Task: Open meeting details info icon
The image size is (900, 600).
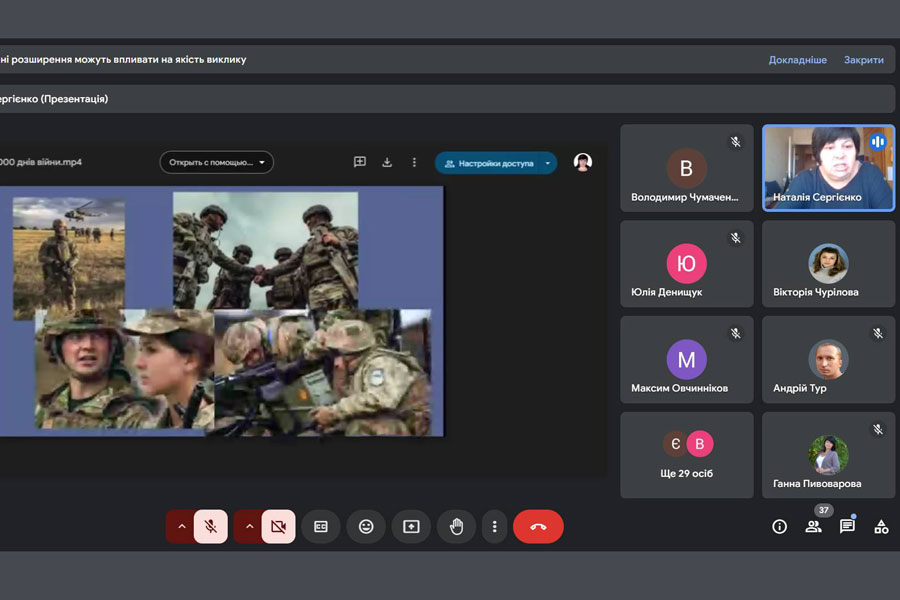Action: 779,526
